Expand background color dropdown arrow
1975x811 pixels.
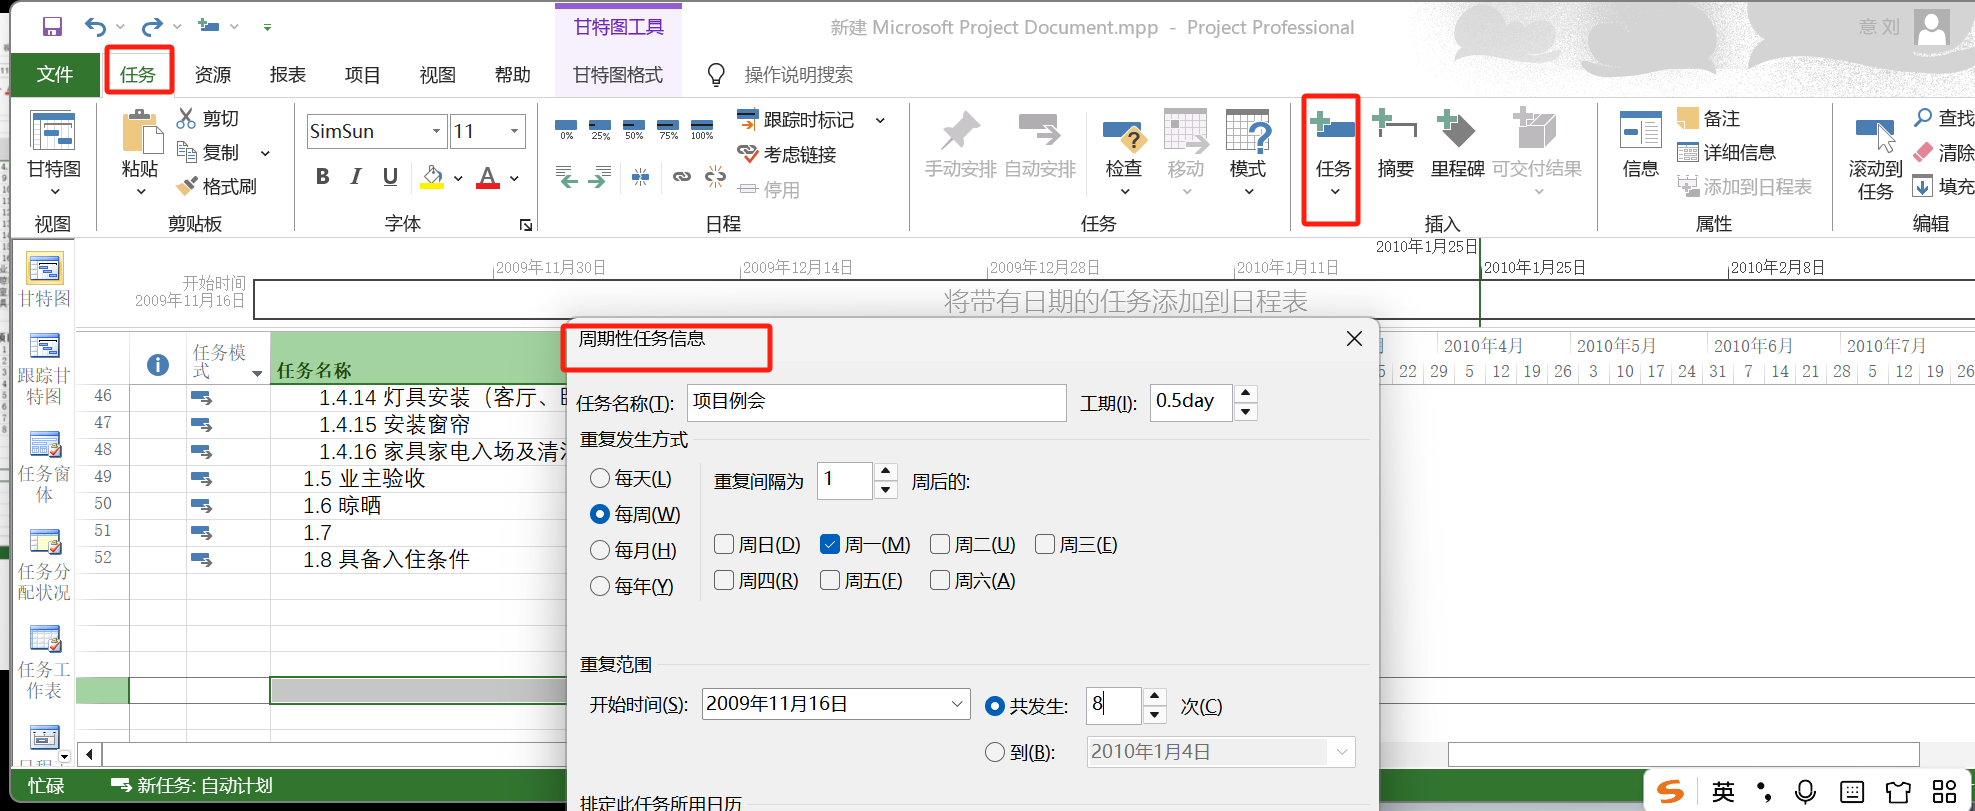tap(458, 178)
